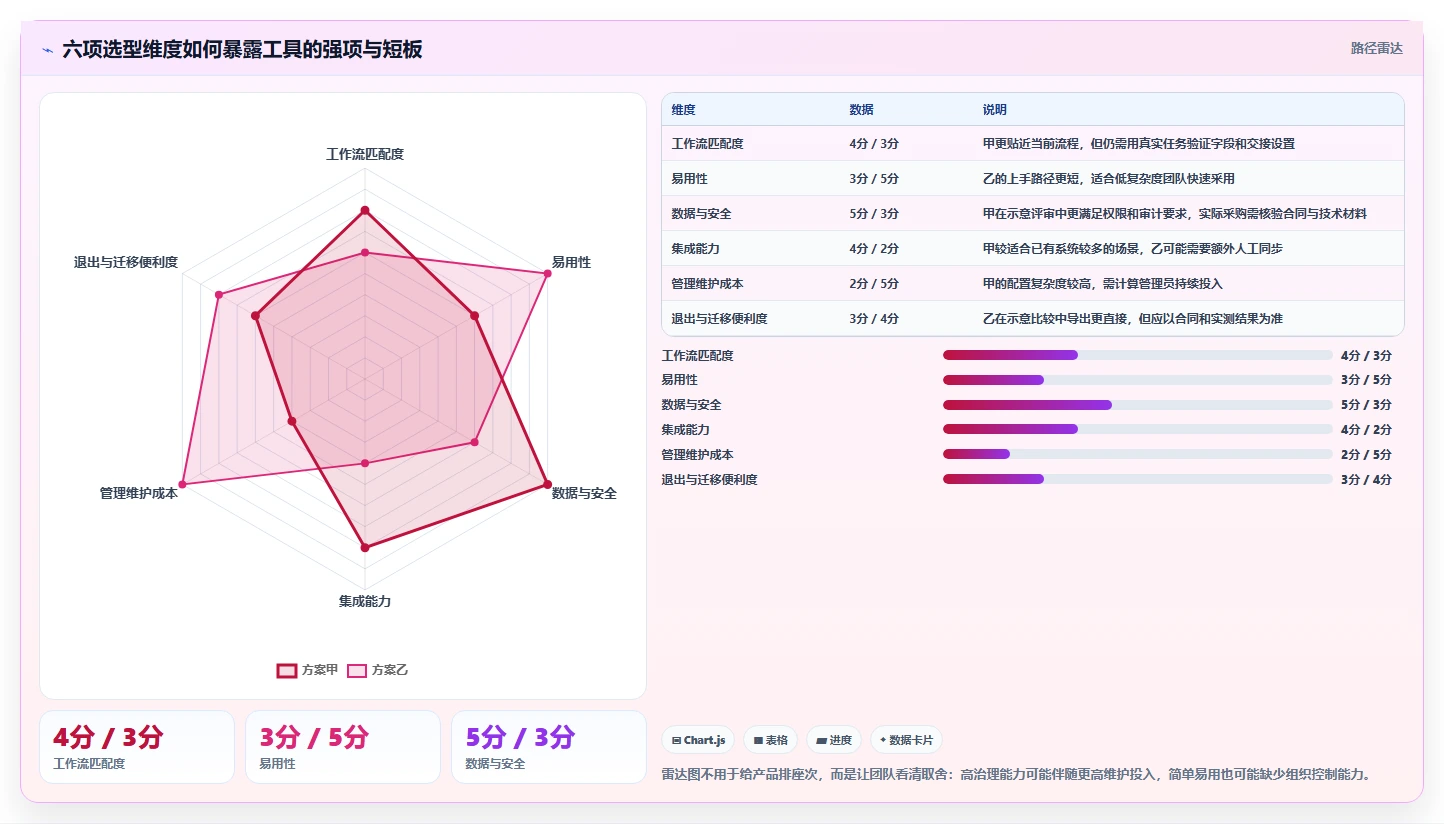Open the 4分 / 3分 工作流匹配度 stat card
The width and height of the screenshot is (1444, 824).
136,747
